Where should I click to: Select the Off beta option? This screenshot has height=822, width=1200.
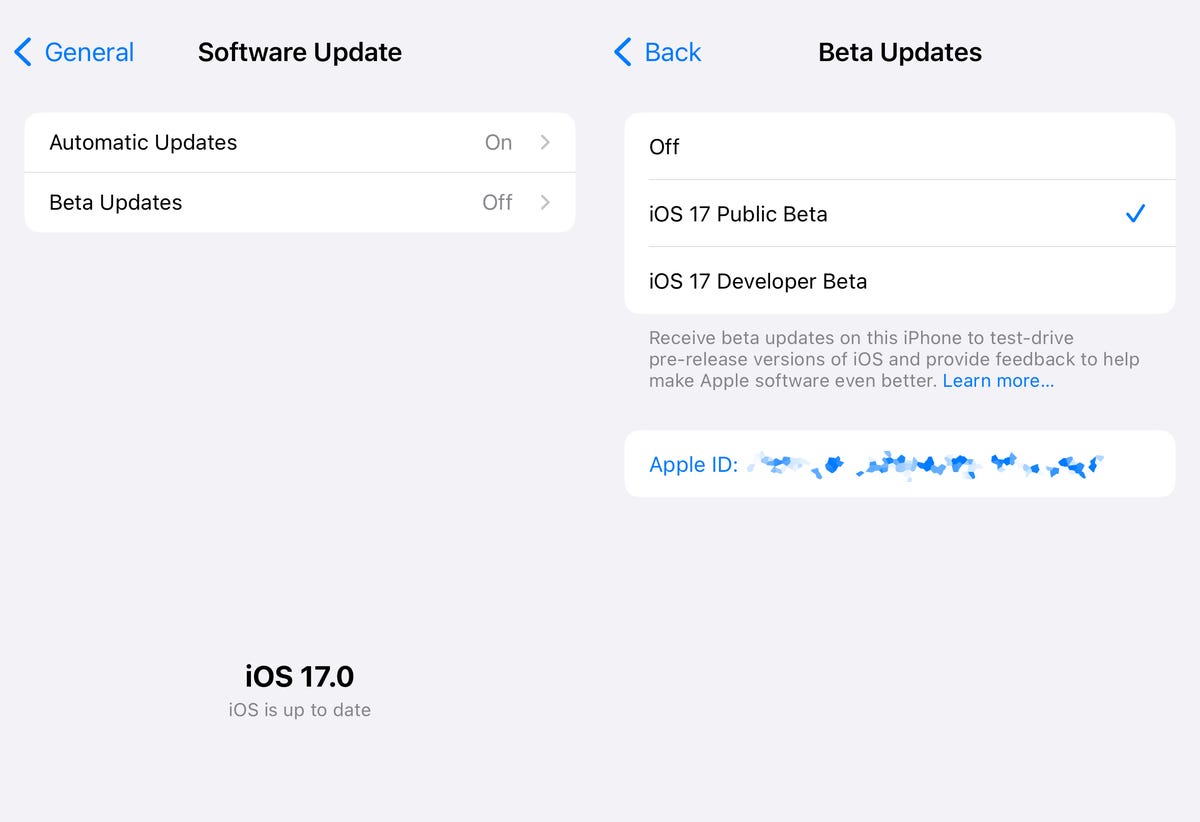click(x=665, y=147)
